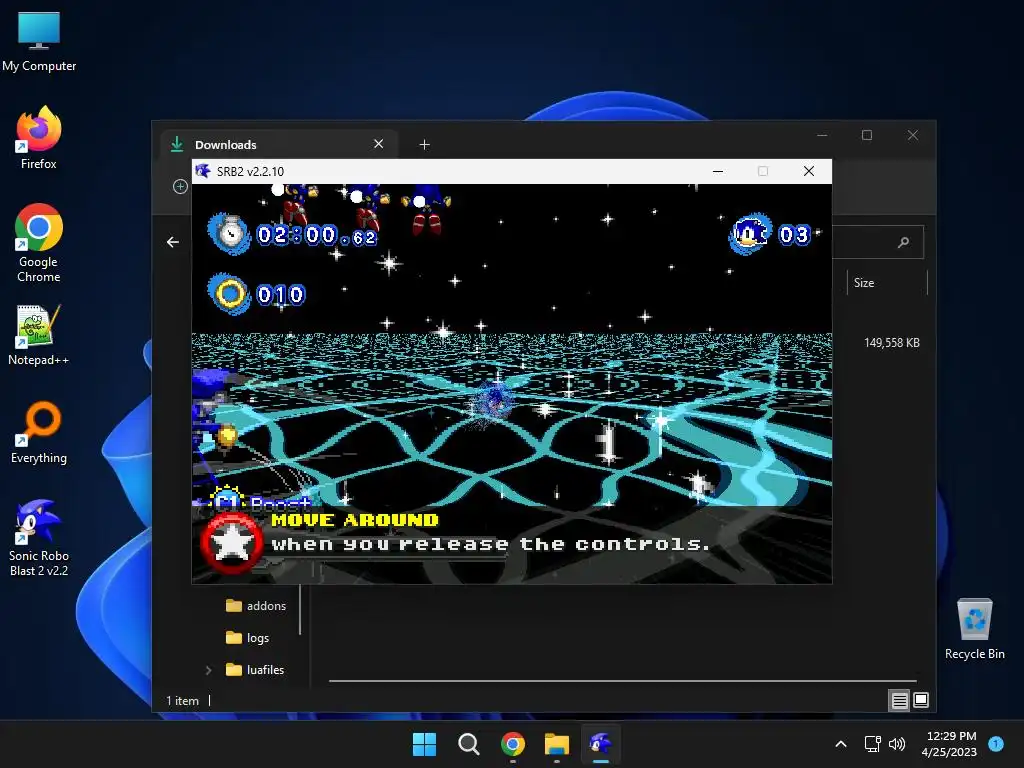This screenshot has height=768, width=1024.
Task: Switch to Chrome in the taskbar
Action: coord(513,744)
